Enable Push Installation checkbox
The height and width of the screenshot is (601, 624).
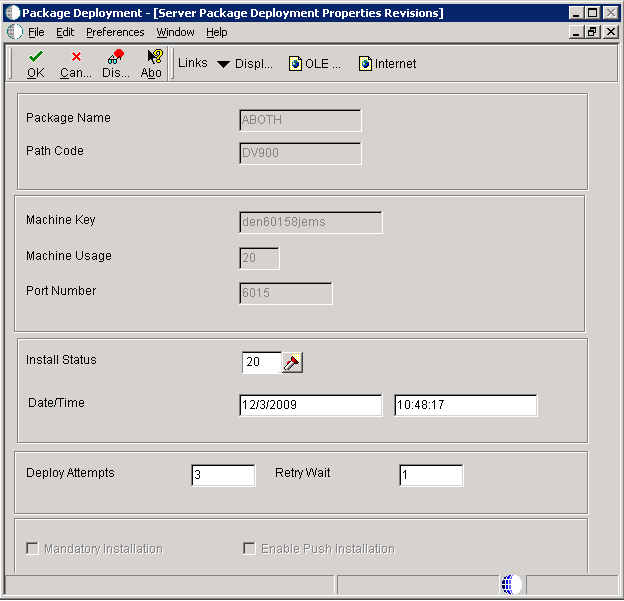pyautogui.click(x=250, y=549)
